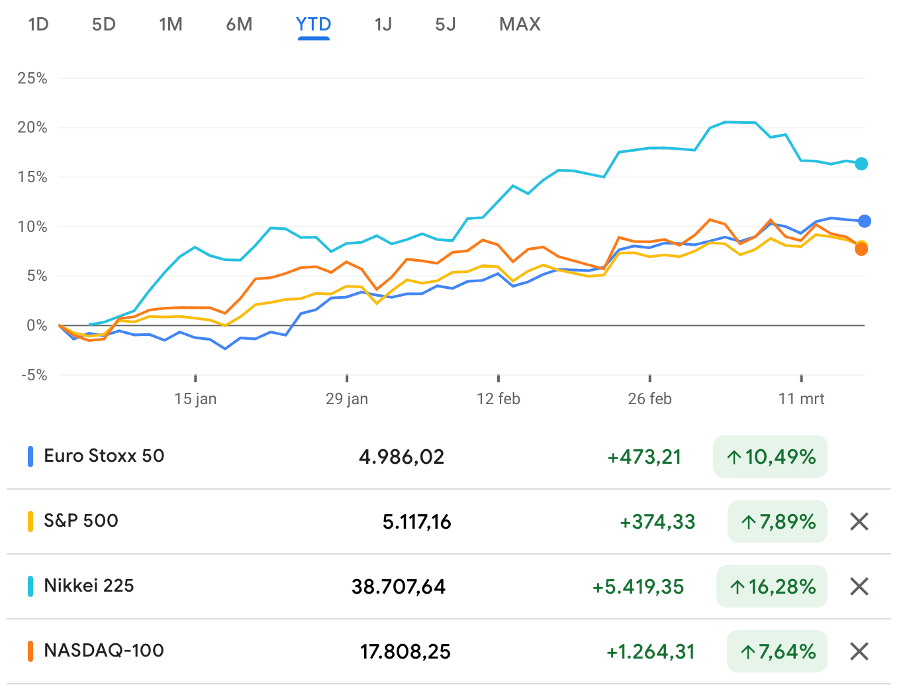
Task: Click the 15 jan axis label
Action: point(196,399)
